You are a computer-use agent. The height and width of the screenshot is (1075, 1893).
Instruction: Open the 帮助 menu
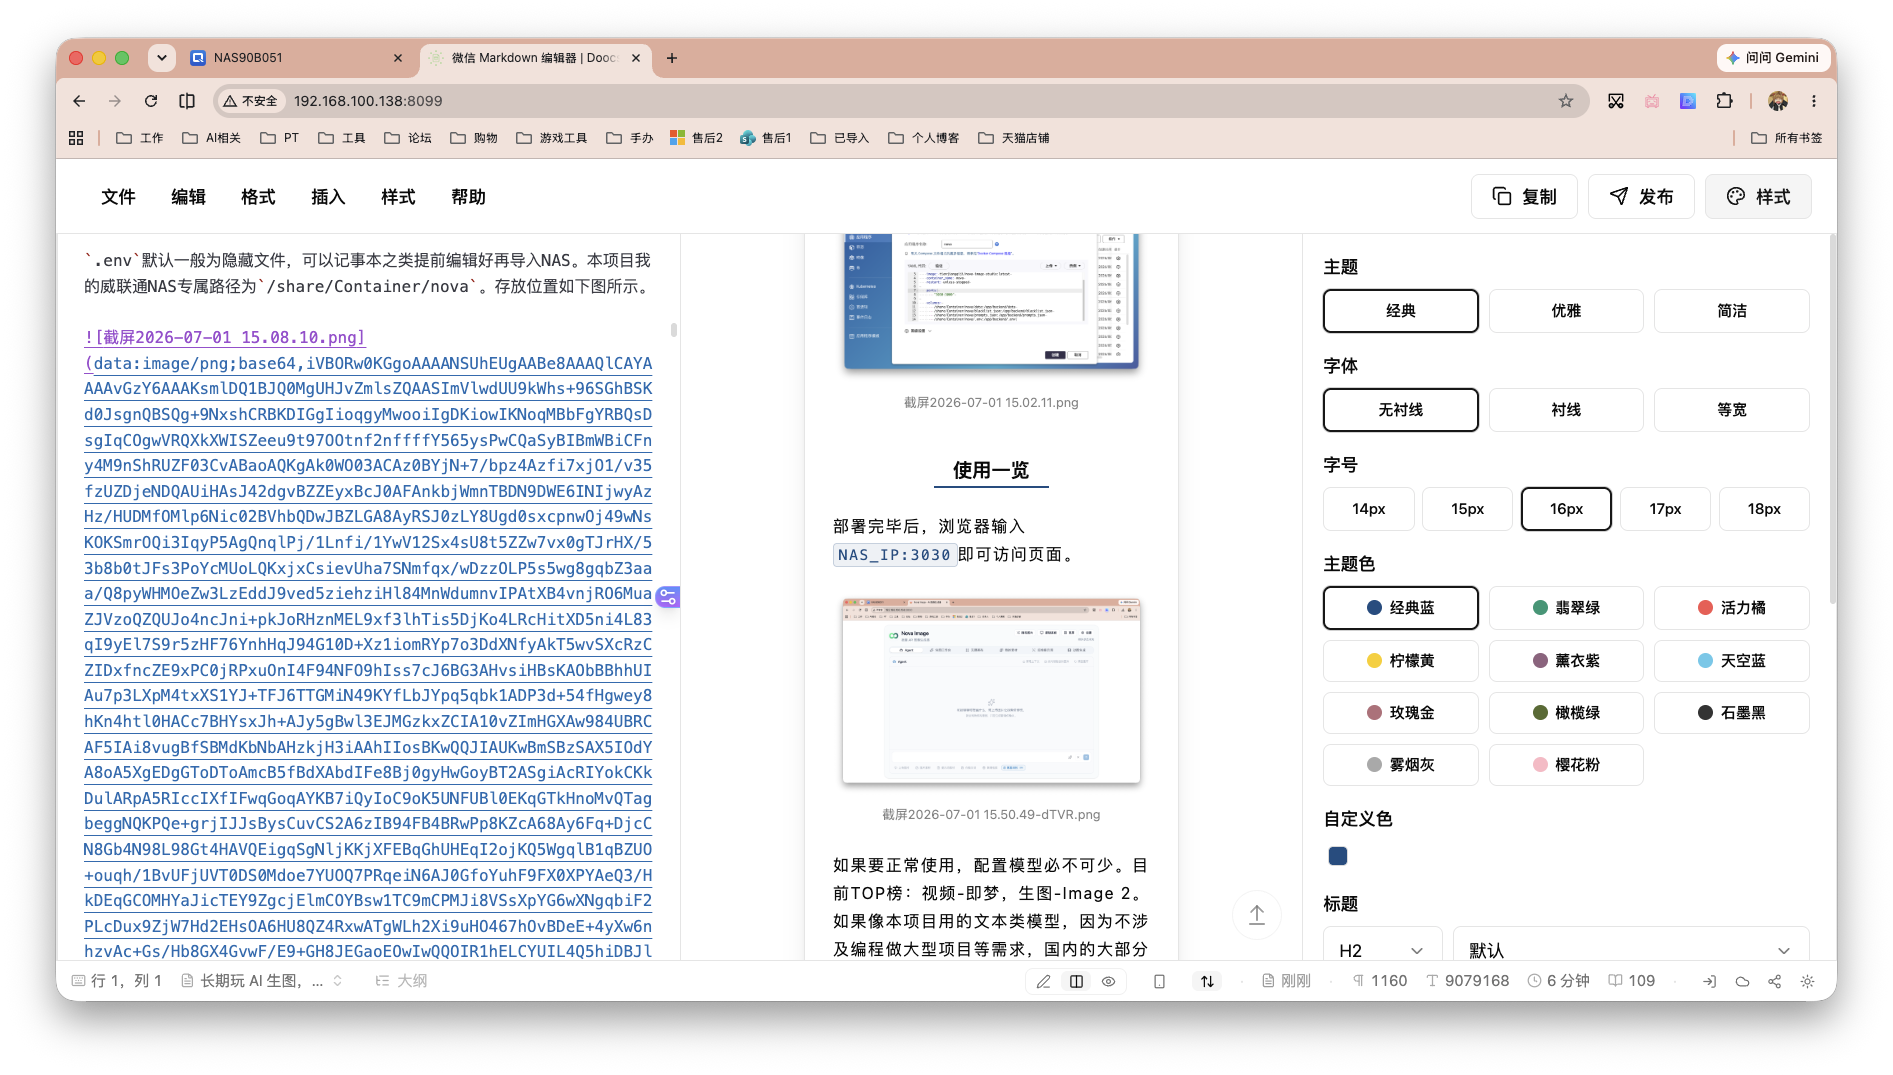(x=468, y=197)
